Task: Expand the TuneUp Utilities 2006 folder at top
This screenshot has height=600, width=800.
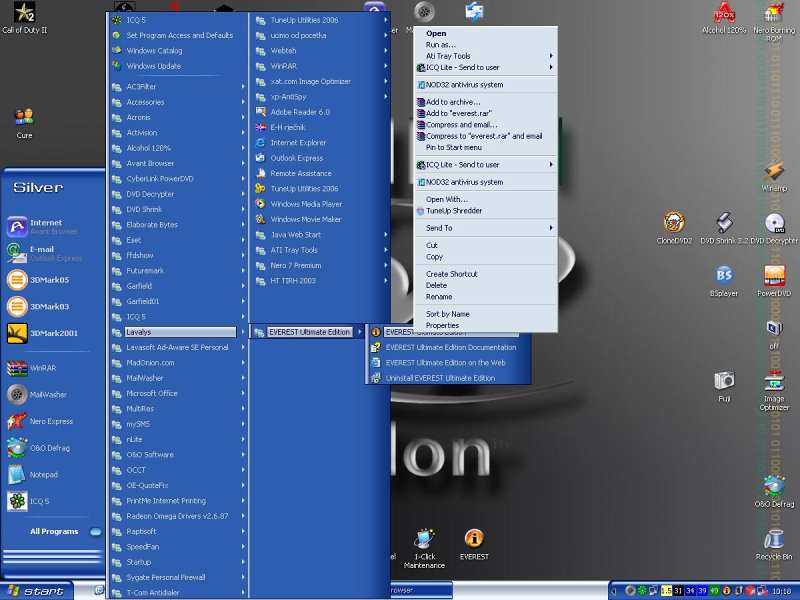Action: [x=321, y=20]
